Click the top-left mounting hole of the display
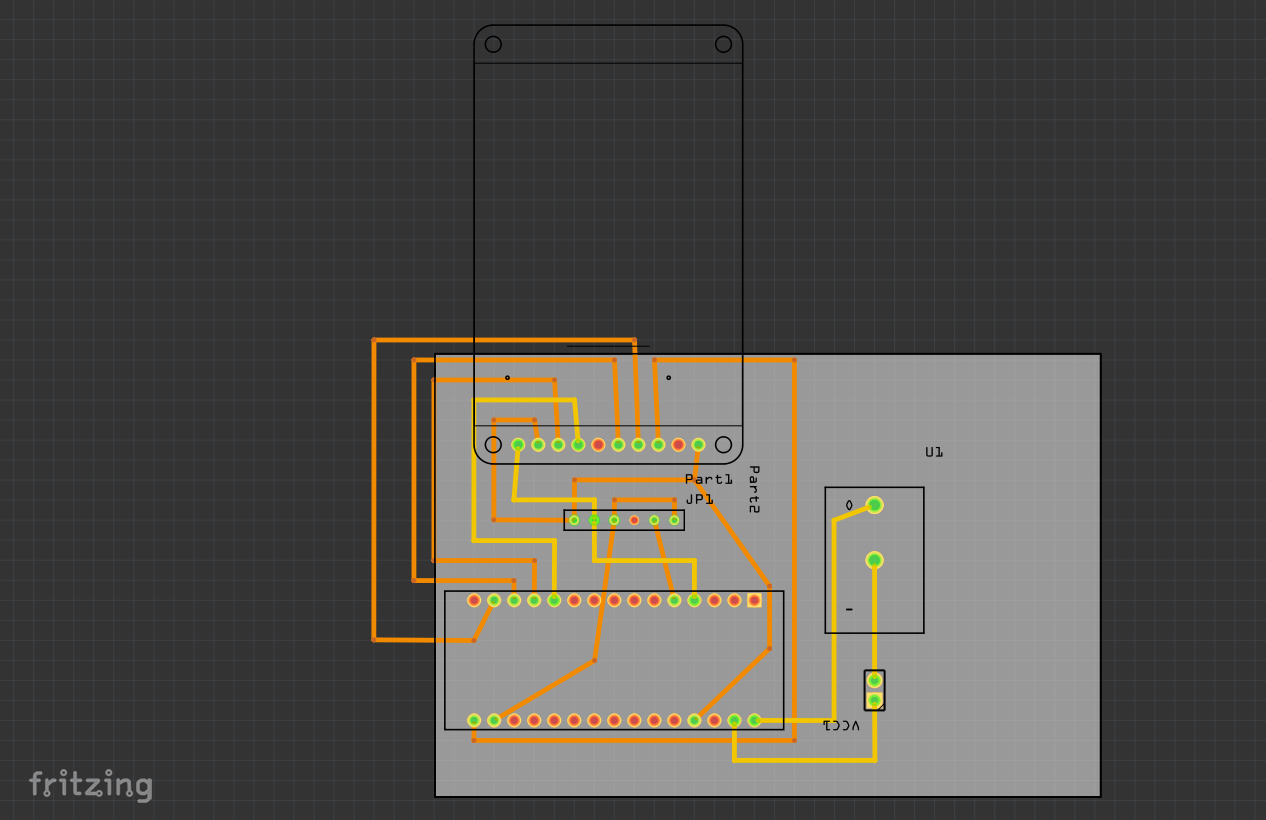1266x820 pixels. pos(492,43)
